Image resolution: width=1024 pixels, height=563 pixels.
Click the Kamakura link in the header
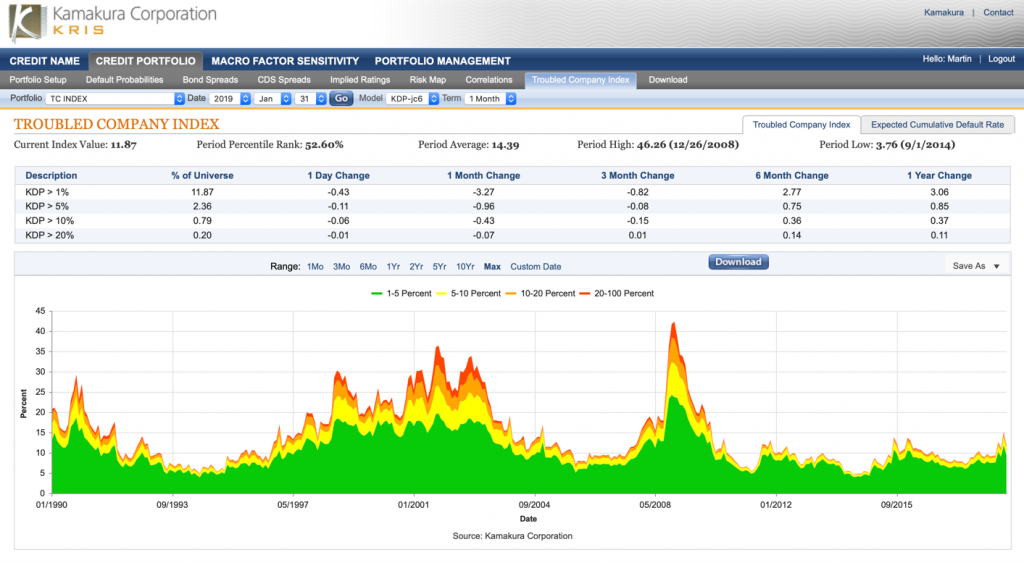tap(944, 12)
